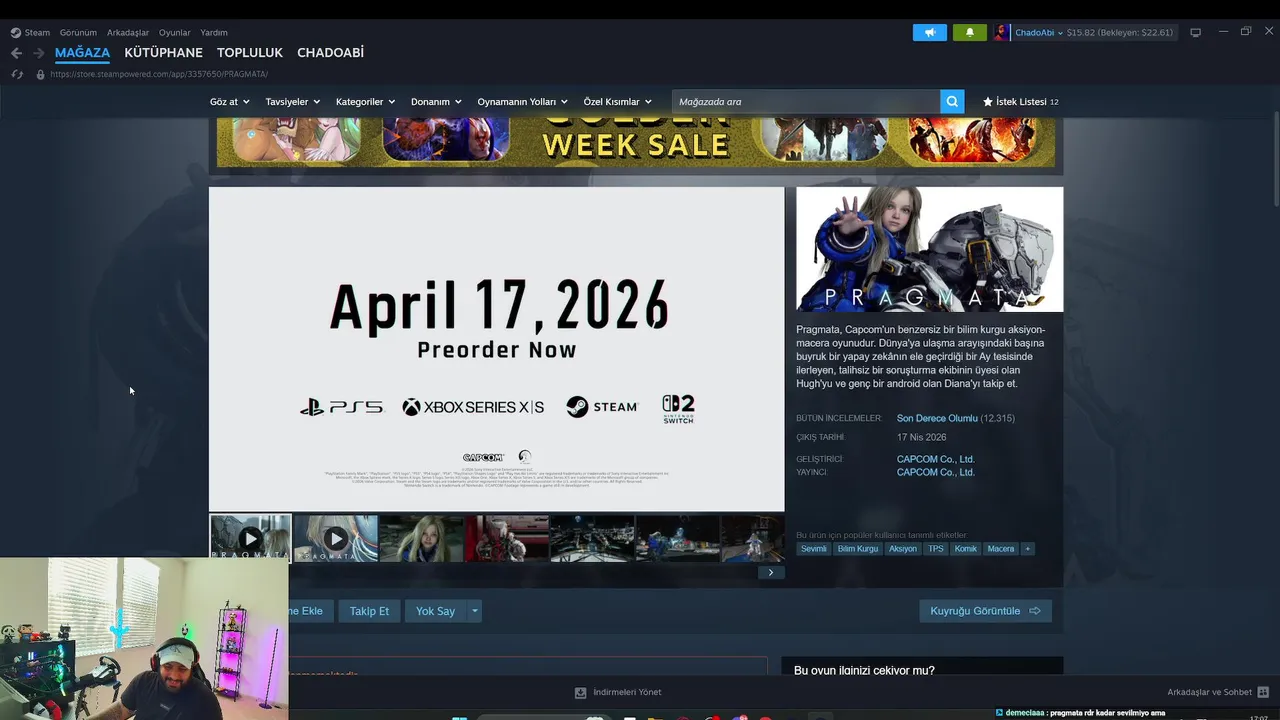Play the first Pragmata trailer thumbnail

click(250, 539)
